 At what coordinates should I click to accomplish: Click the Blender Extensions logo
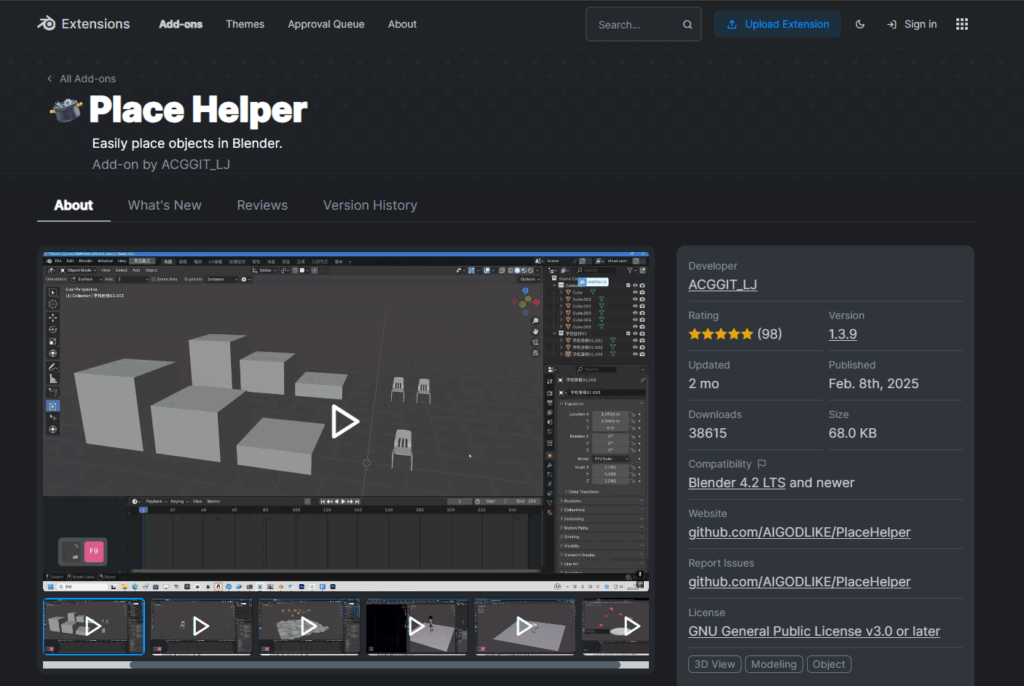(83, 24)
